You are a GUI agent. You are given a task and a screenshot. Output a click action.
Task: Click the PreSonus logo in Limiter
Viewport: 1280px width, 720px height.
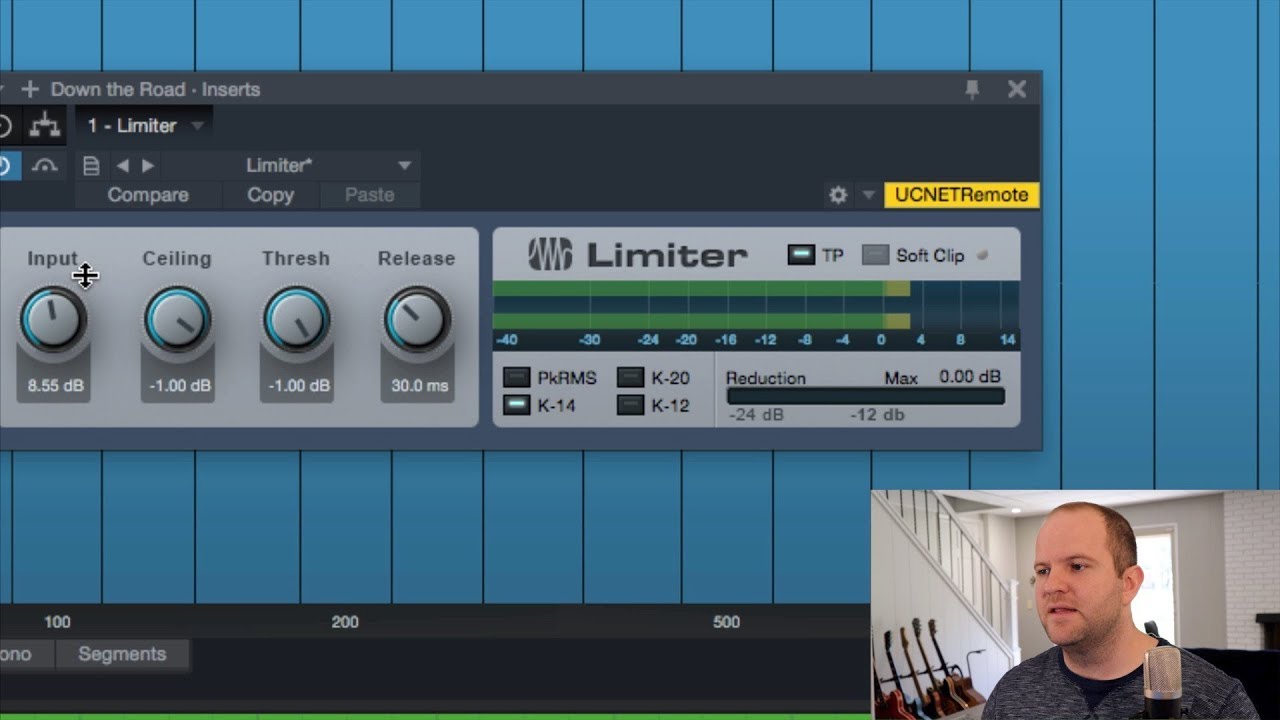[x=550, y=255]
